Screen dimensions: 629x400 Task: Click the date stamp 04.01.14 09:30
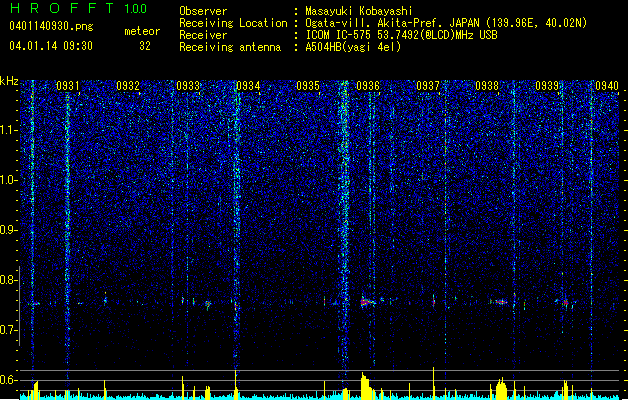[x=51, y=46]
